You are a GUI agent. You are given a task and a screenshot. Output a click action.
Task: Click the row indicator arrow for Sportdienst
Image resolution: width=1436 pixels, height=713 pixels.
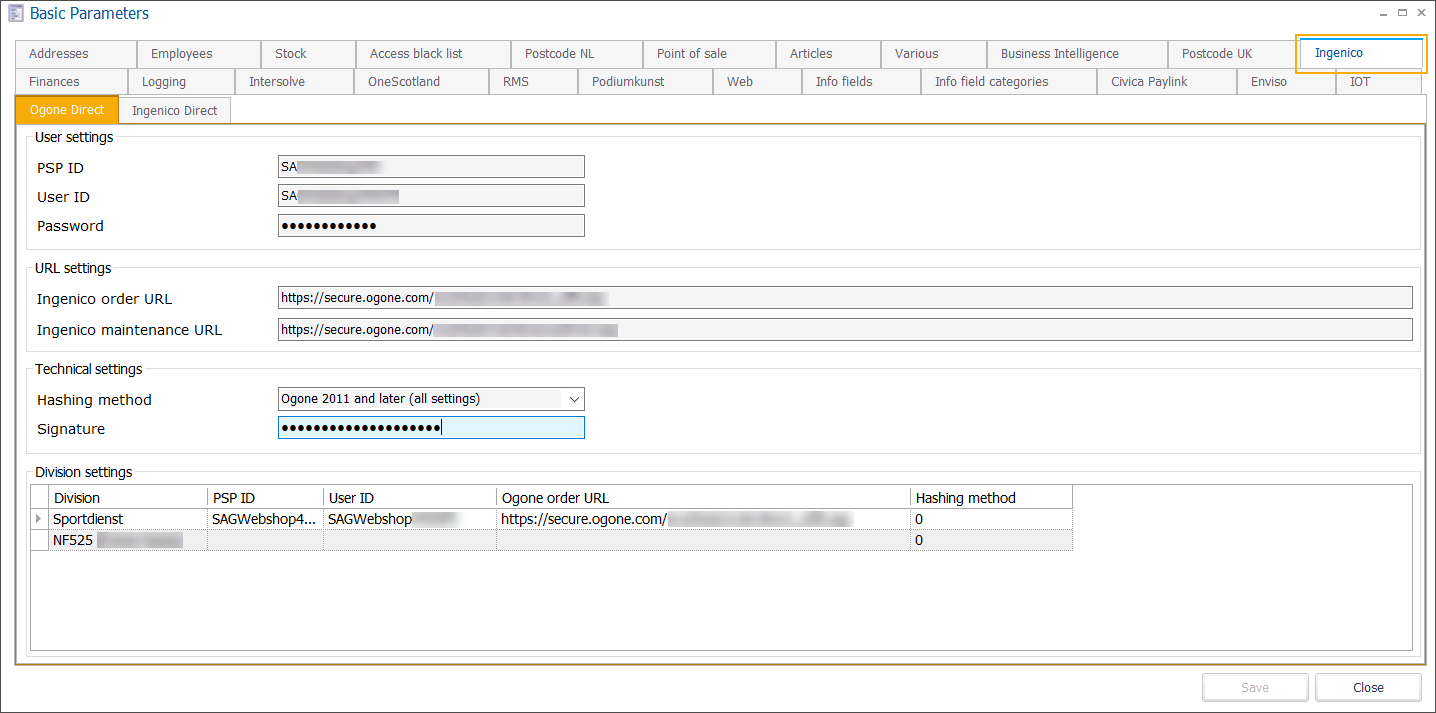(x=39, y=518)
